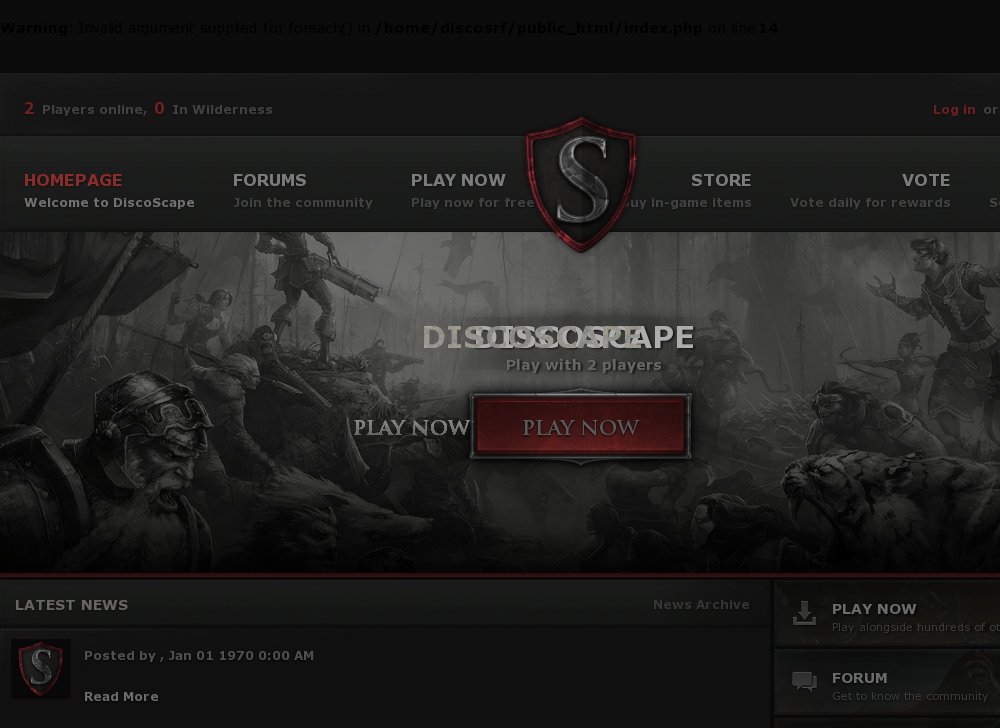The image size is (1000, 728).
Task: Select Play Now in the navigation bar
Action: [x=472, y=190]
